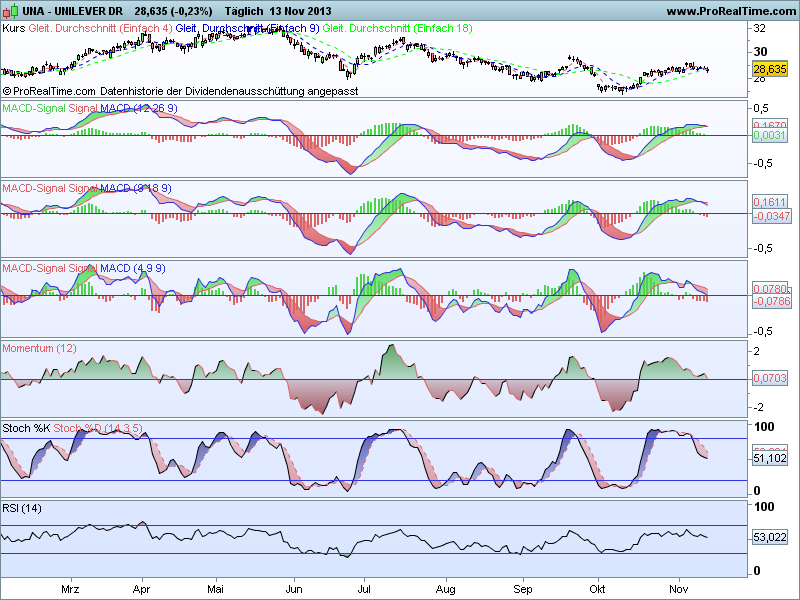
Task: Select the Momentum (12) label
Action: [x=39, y=348]
